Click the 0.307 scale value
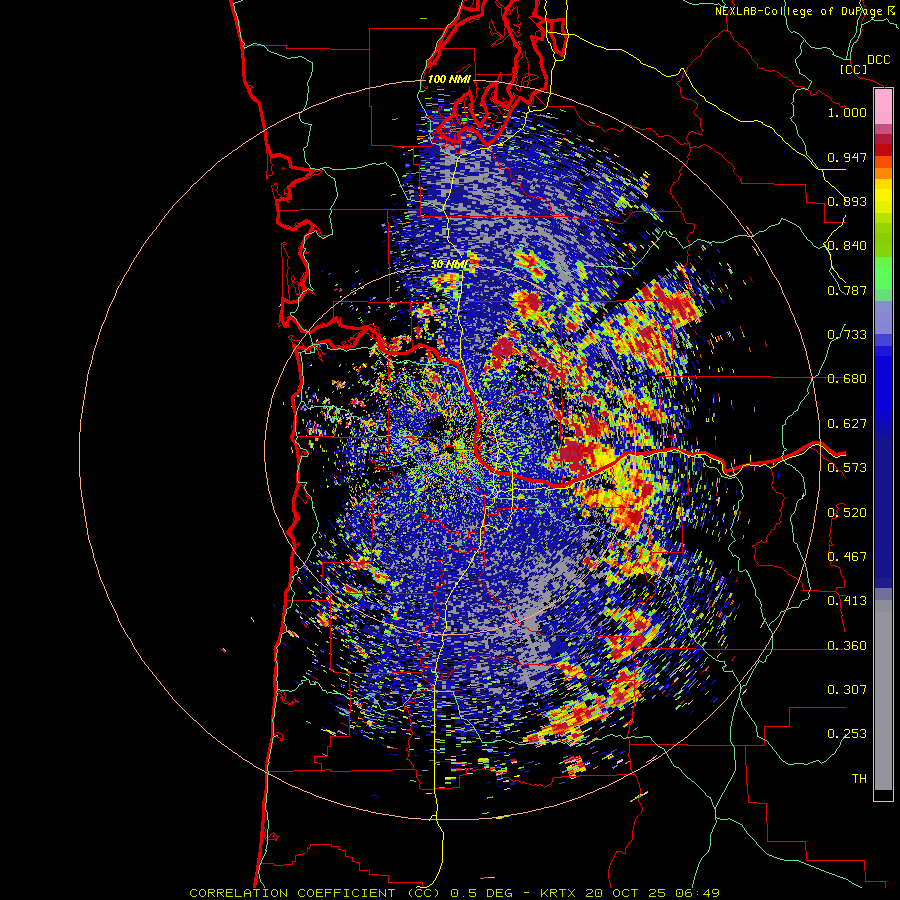The width and height of the screenshot is (900, 900). coord(847,690)
